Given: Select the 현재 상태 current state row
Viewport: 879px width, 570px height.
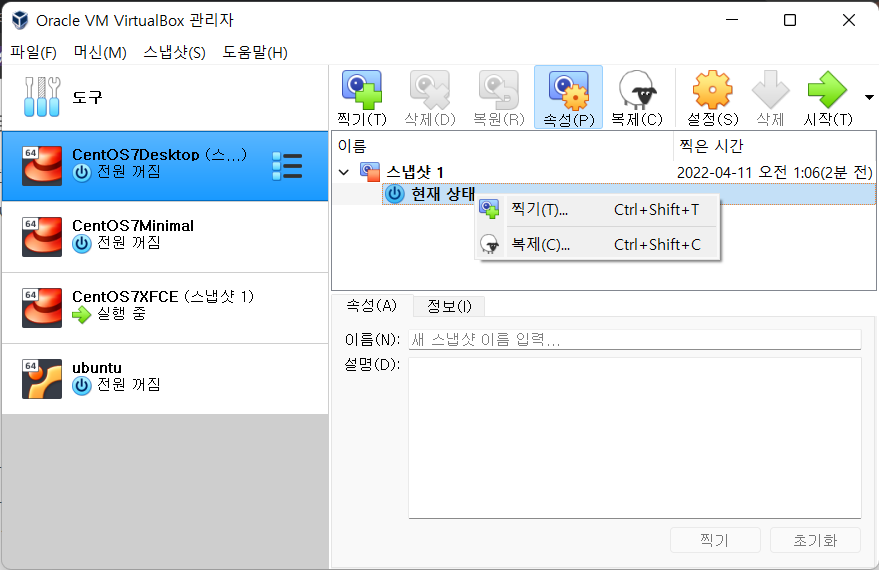Looking at the screenshot, I should pyautogui.click(x=628, y=194).
